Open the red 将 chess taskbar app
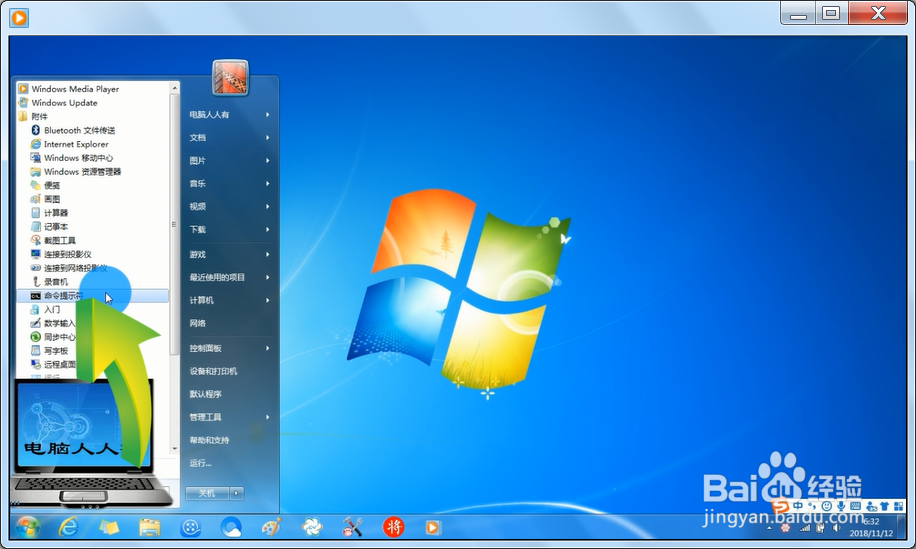The image size is (916, 549). pos(393,527)
